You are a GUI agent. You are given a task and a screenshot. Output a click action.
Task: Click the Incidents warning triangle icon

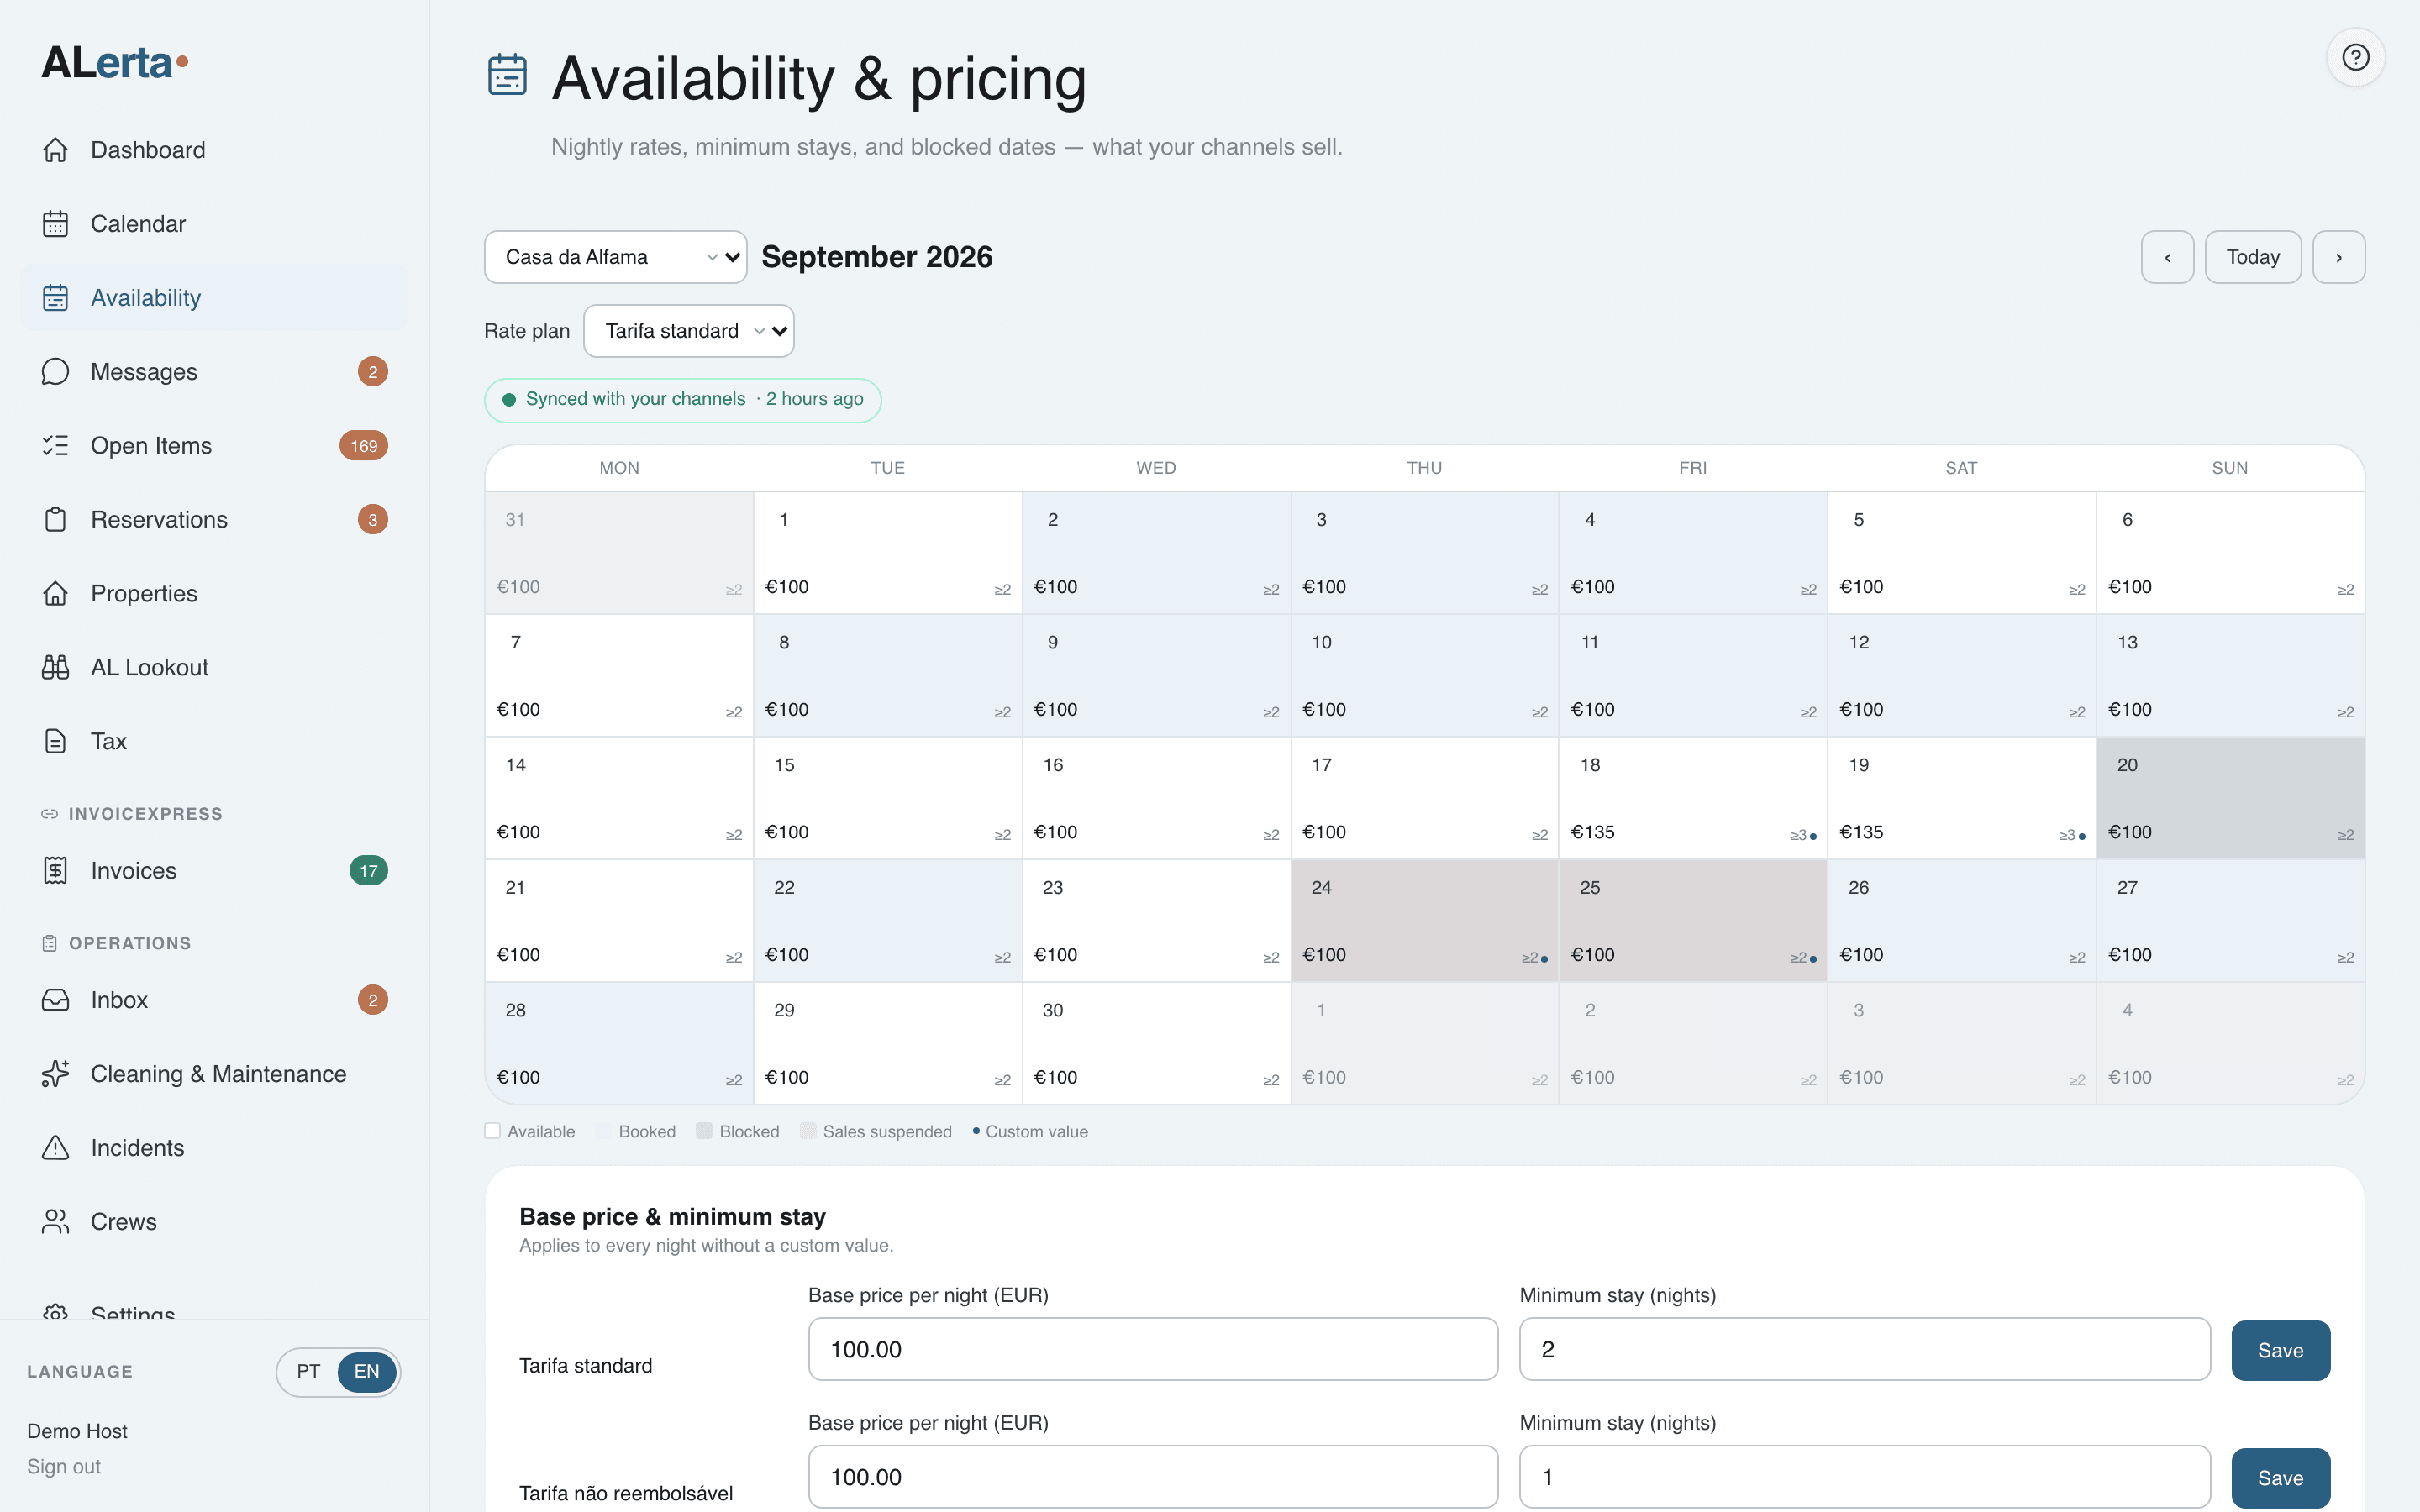tap(55, 1148)
